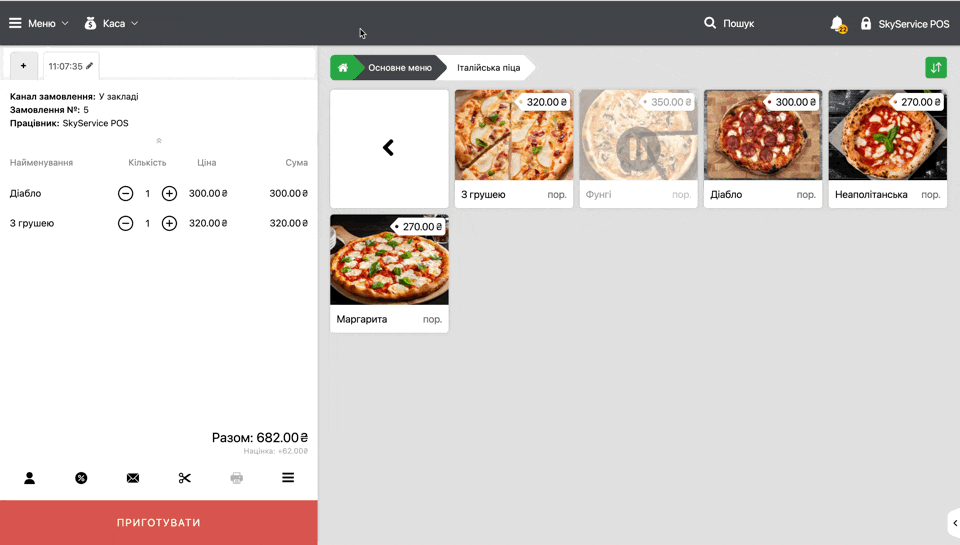Expand the Меню dropdown
This screenshot has height=545, width=960.
pyautogui.click(x=39, y=23)
